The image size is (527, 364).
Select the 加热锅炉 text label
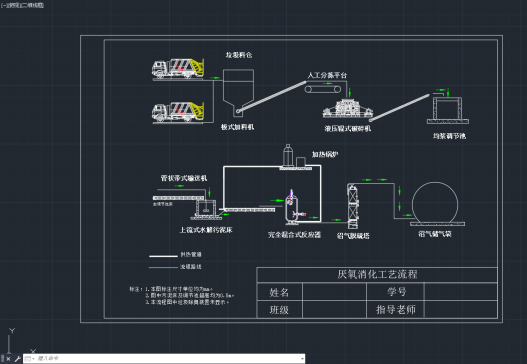click(x=325, y=154)
